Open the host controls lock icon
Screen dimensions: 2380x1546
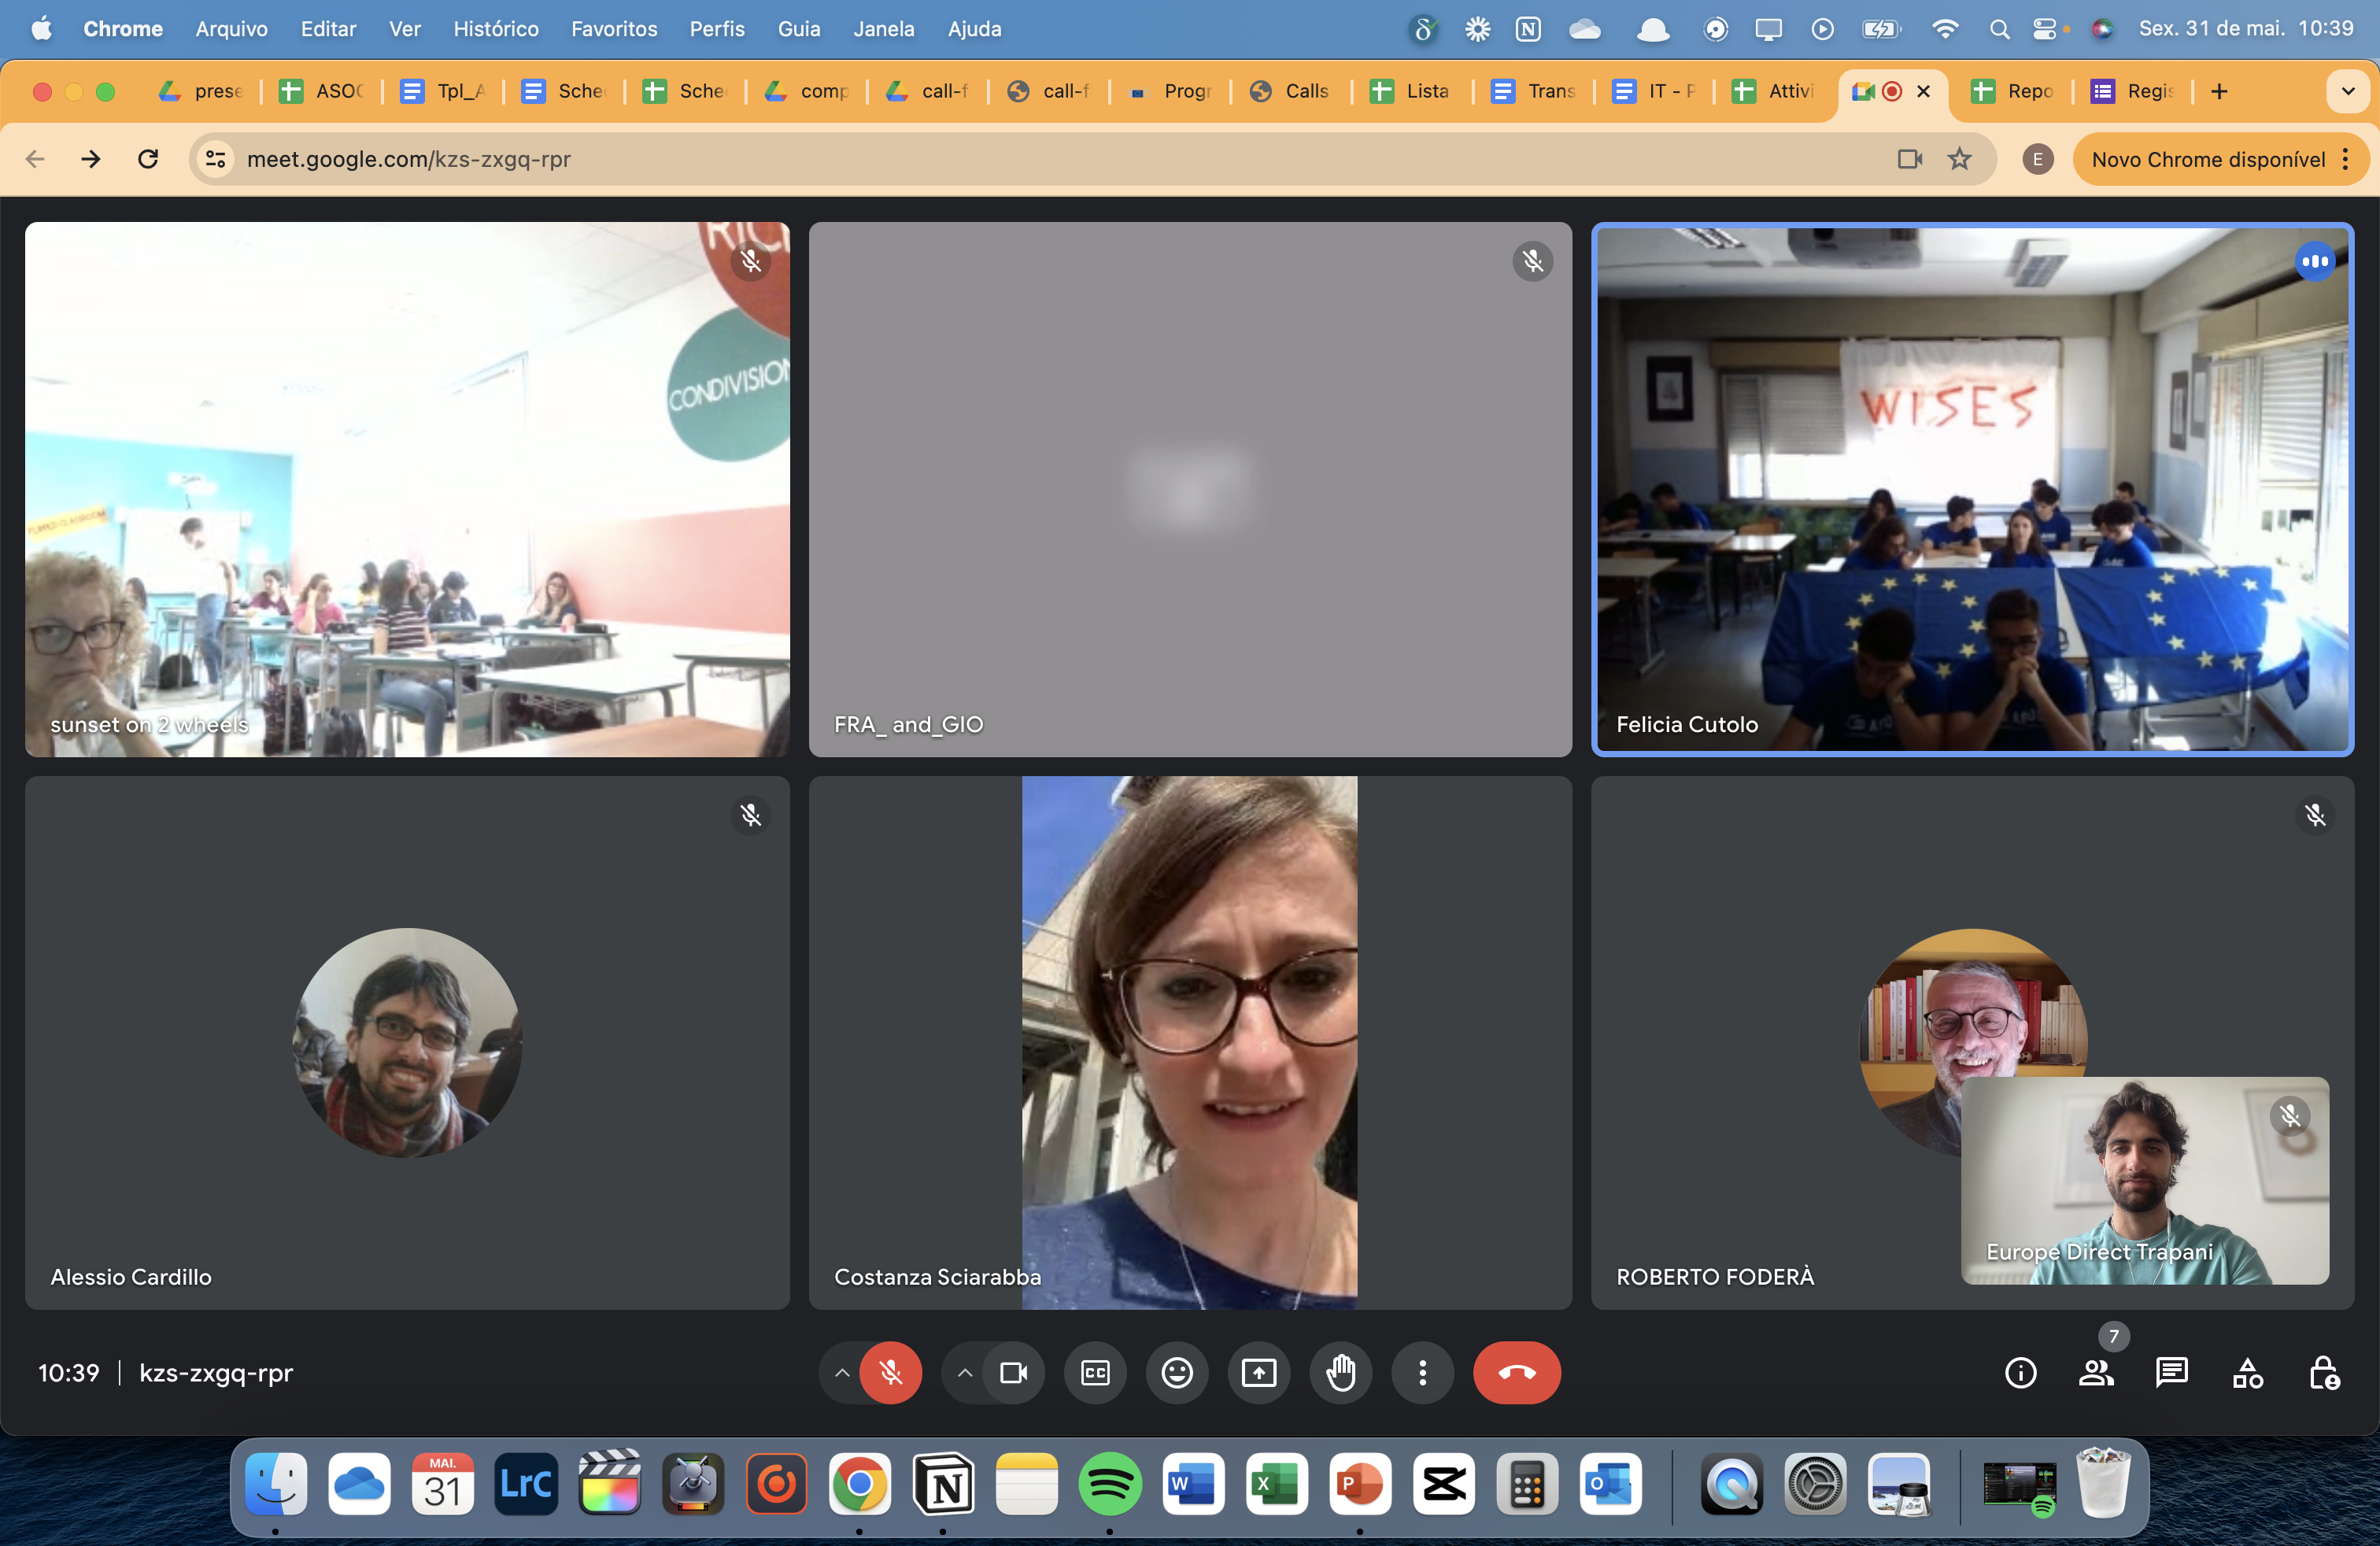[2323, 1373]
